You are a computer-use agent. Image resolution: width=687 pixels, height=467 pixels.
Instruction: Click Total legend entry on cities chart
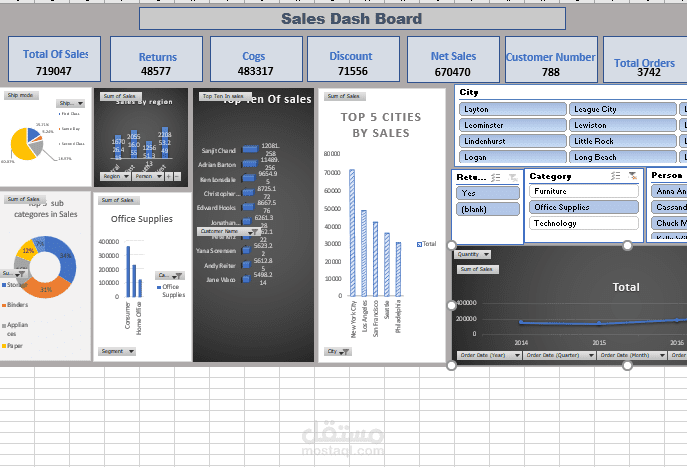[426, 244]
